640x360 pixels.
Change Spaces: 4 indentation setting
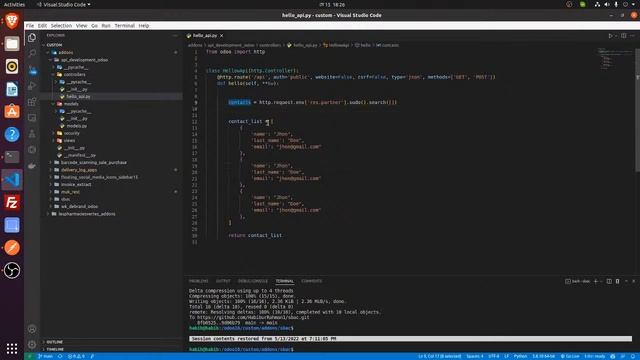[475, 356]
